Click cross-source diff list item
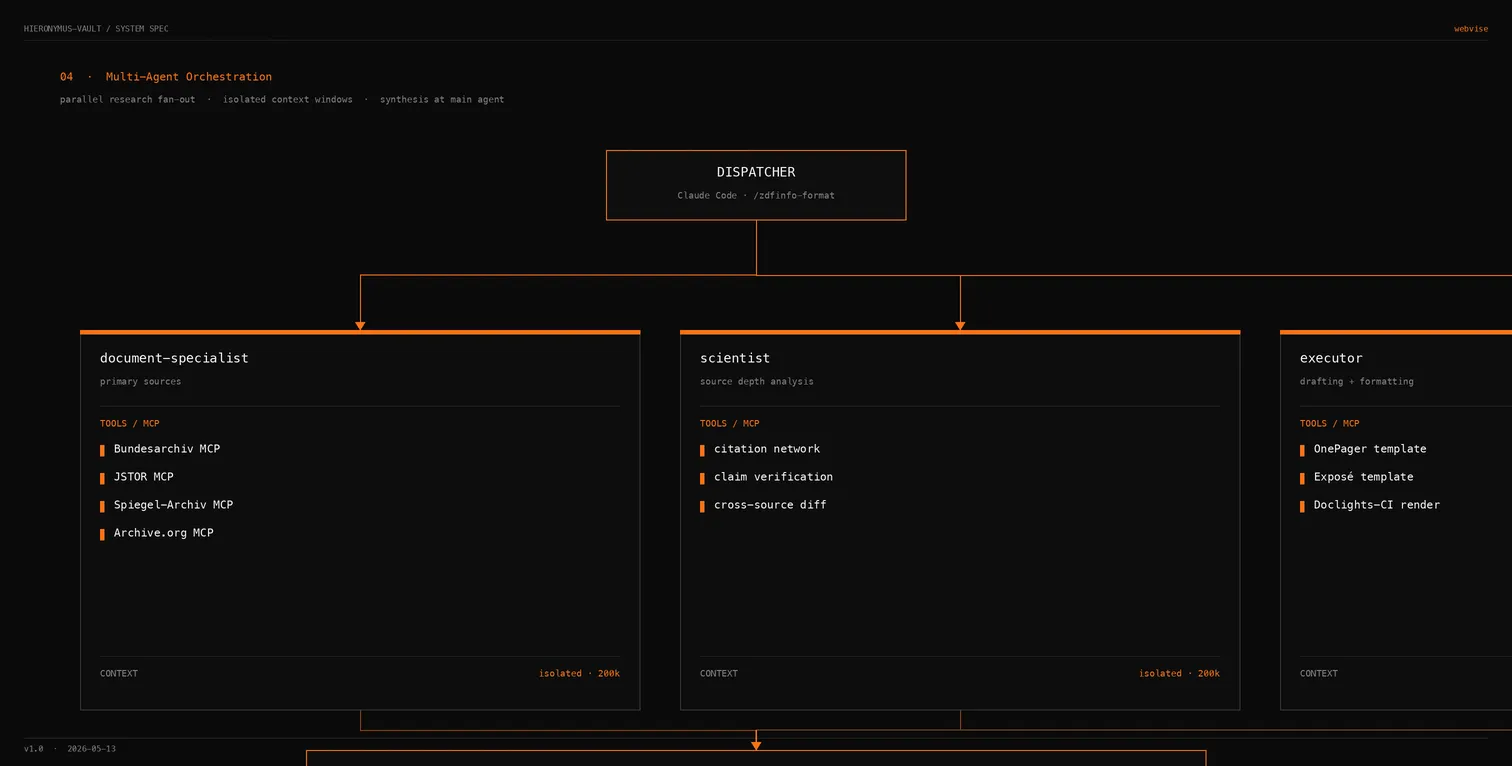Screen dimensions: 1512x766 click(770, 505)
